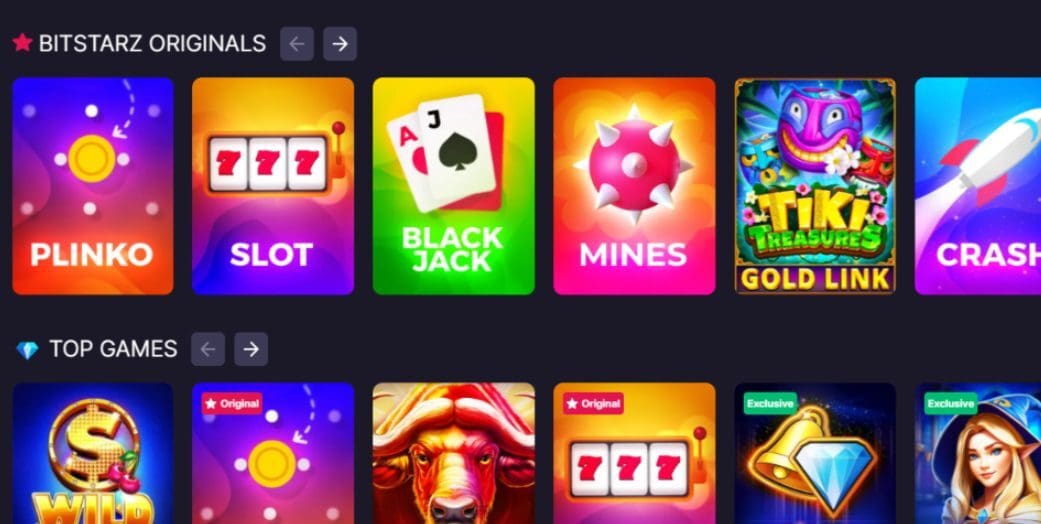Open the red buffalo game tile
The width and height of the screenshot is (1041, 524).
[453, 454]
